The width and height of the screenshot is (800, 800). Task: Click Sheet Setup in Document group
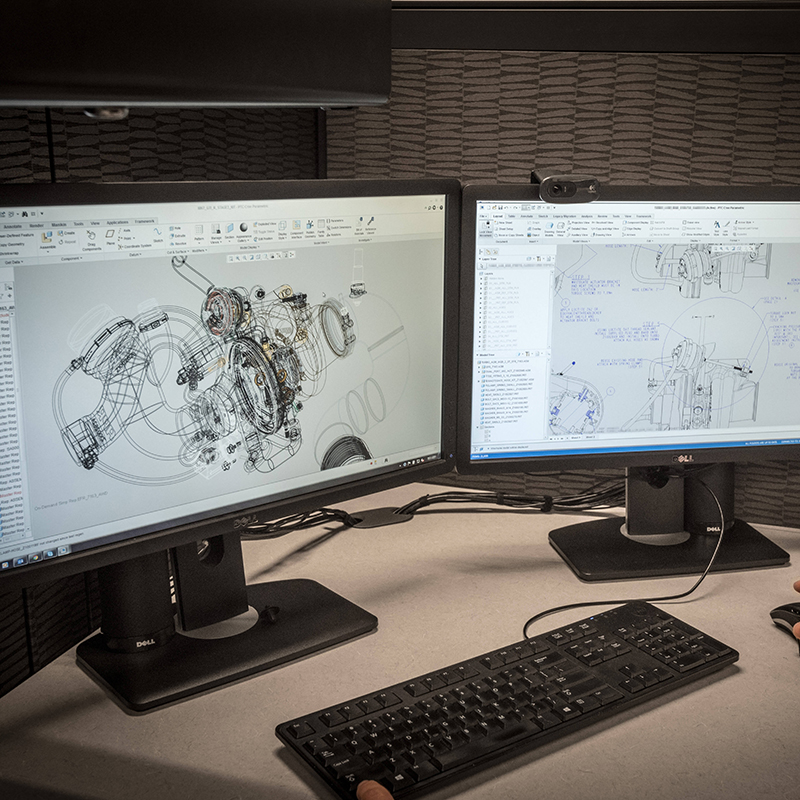(505, 229)
